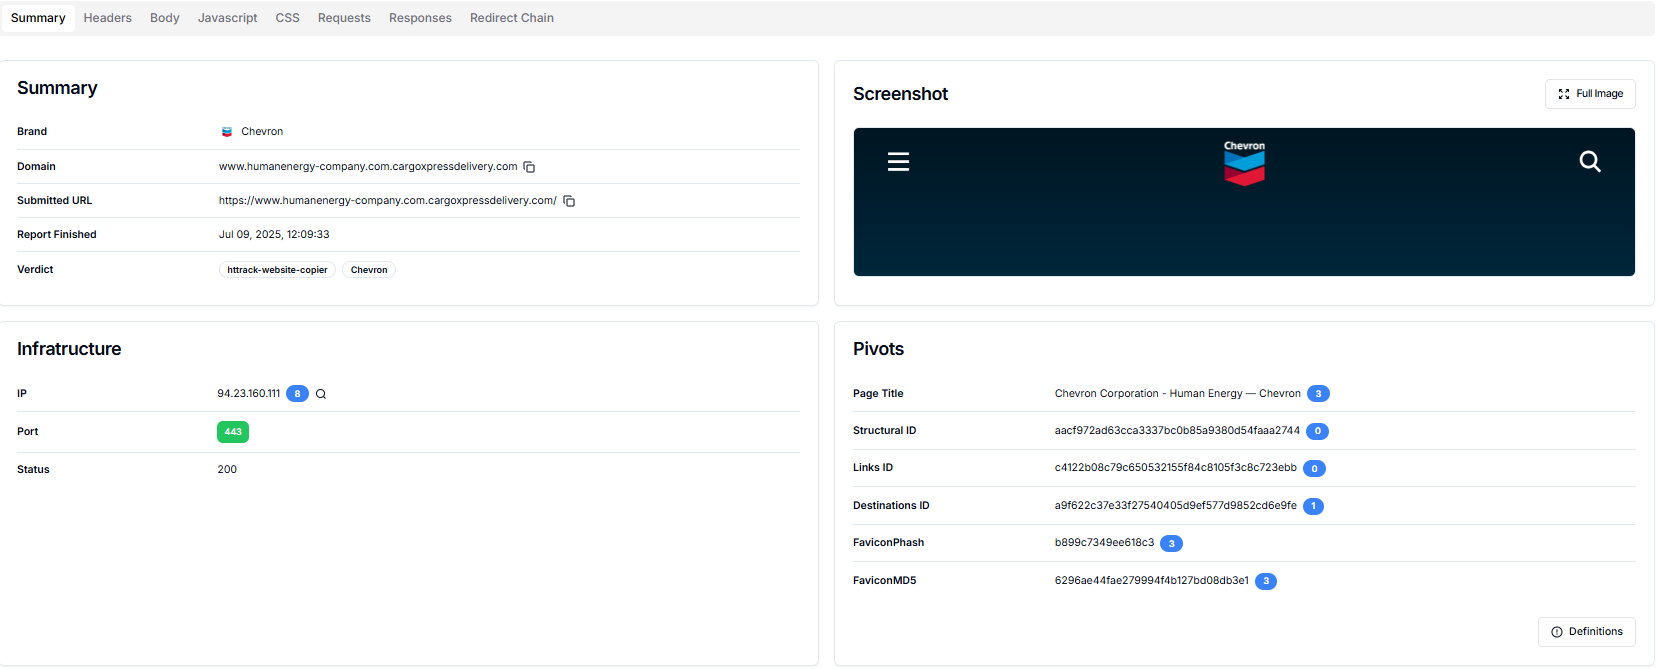Click FaviconPhash value b899c7349ee618c3
This screenshot has width=1656, height=669.
(1104, 543)
